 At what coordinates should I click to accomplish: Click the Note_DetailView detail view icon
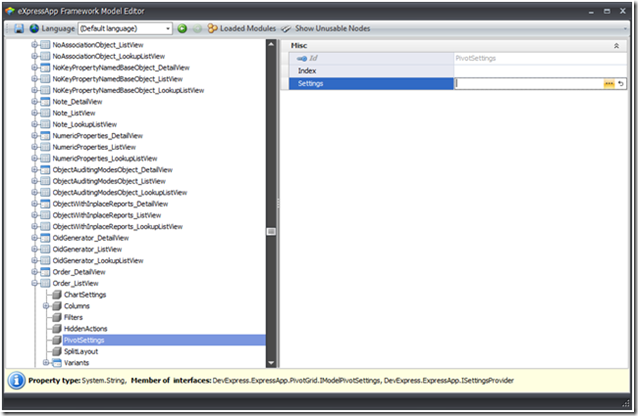(x=45, y=101)
